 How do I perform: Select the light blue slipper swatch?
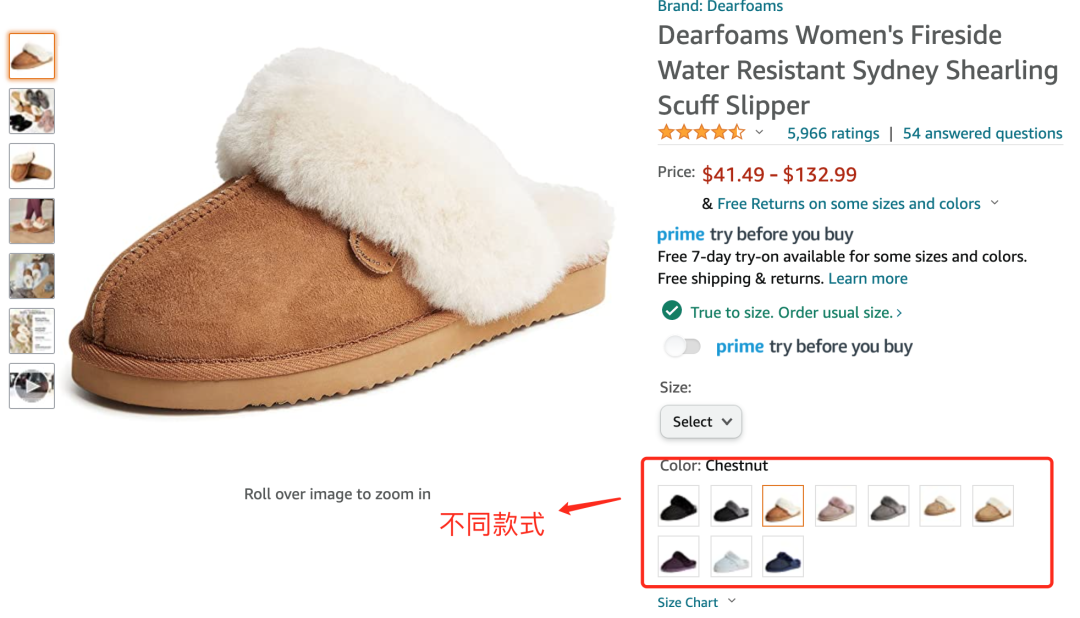[731, 557]
